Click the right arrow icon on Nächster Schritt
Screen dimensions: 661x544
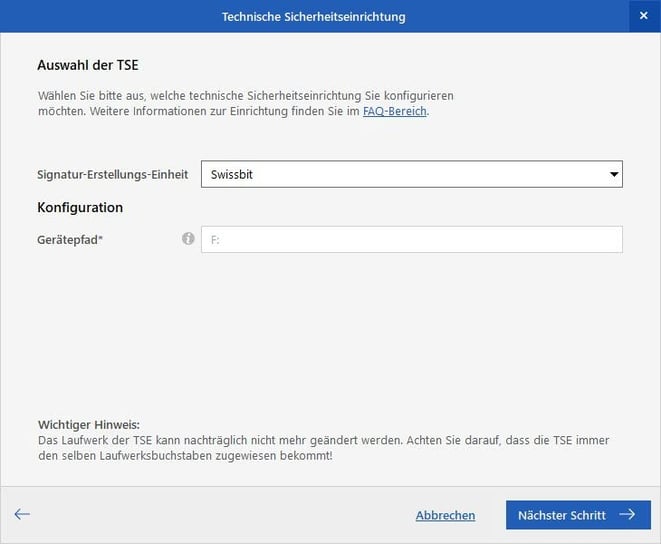click(627, 515)
